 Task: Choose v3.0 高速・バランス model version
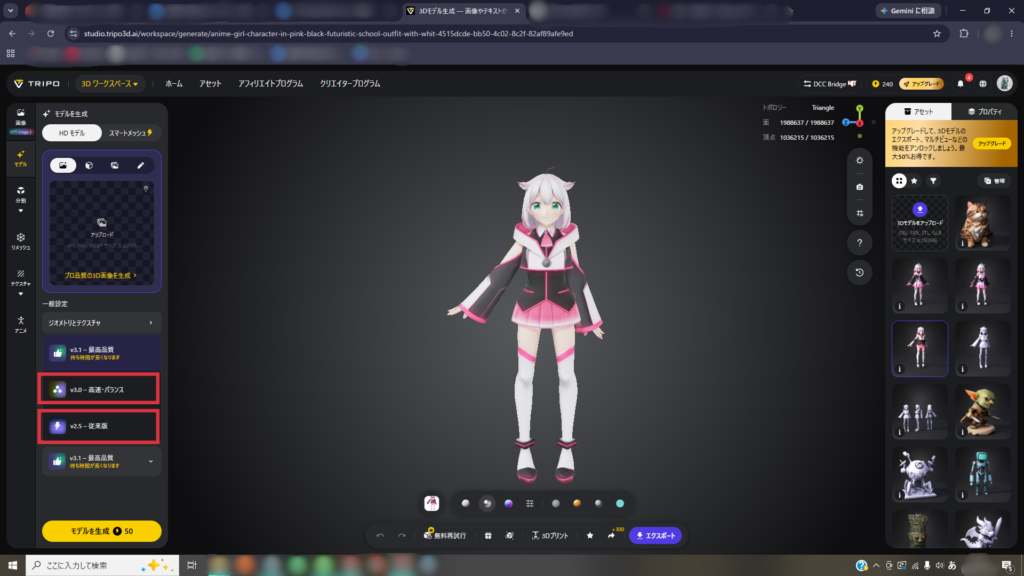[101, 390]
